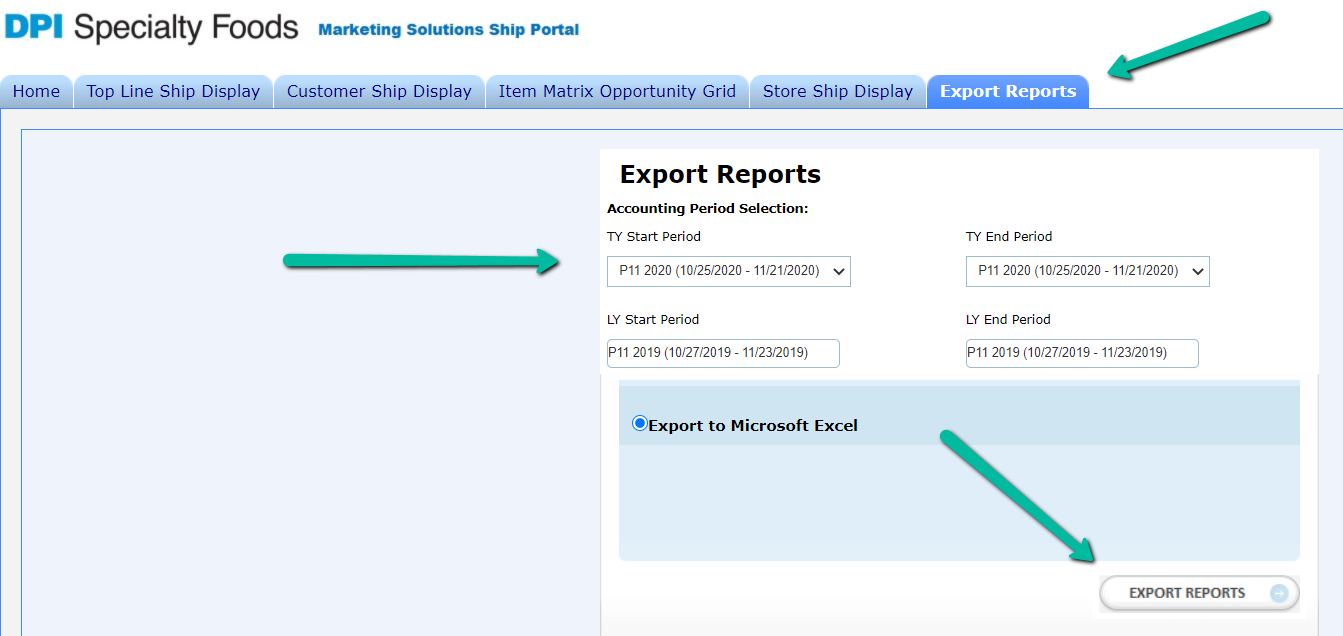Screen dimensions: 1343x636
Task: Switch to the Store Ship Display tab
Action: click(838, 92)
